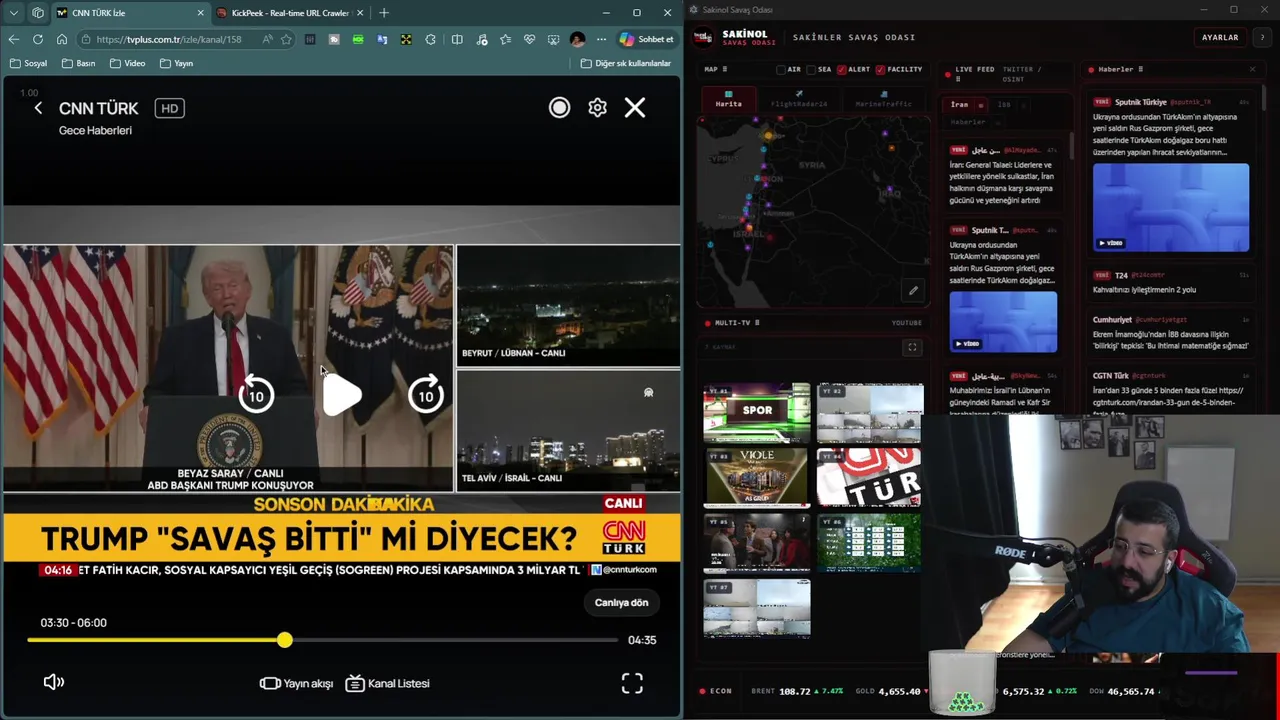Open AYARLAR in Sakinol window

(x=1220, y=37)
